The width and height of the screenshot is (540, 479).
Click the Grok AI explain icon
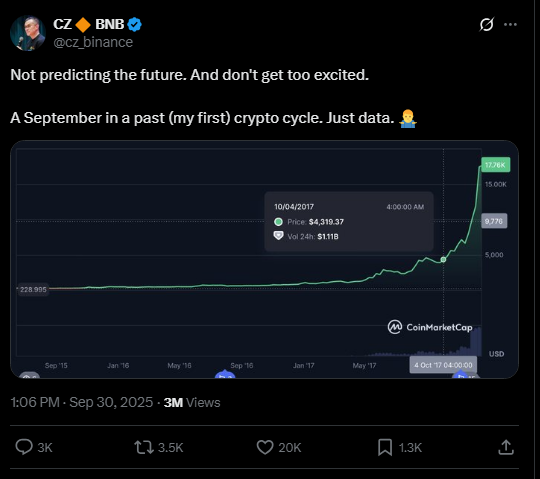(487, 24)
